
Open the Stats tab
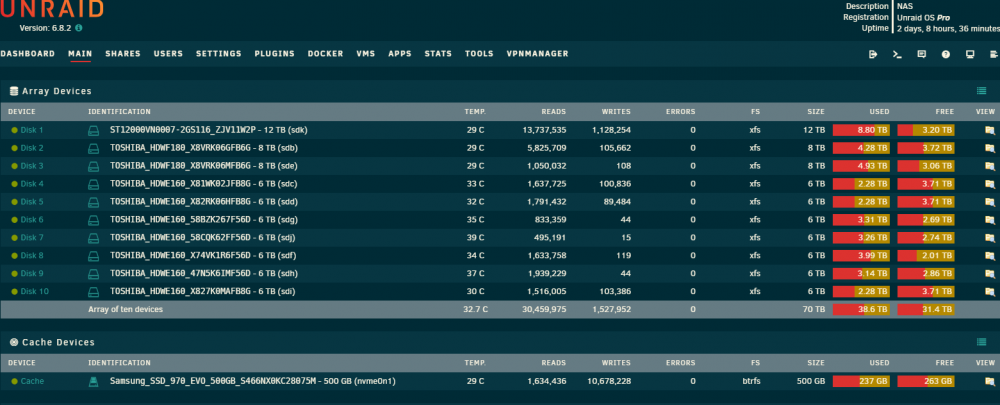438,54
